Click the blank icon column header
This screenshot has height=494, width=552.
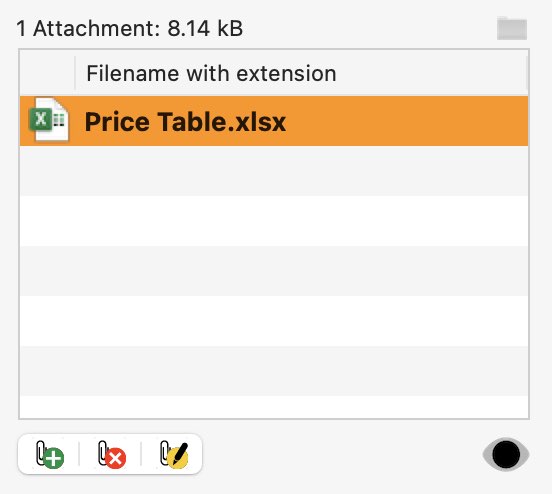47,73
